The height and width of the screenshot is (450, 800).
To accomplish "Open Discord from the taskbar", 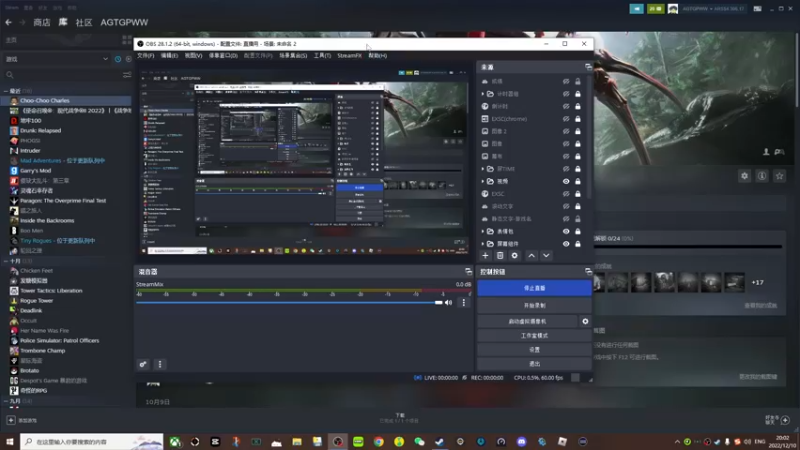I will (521, 442).
